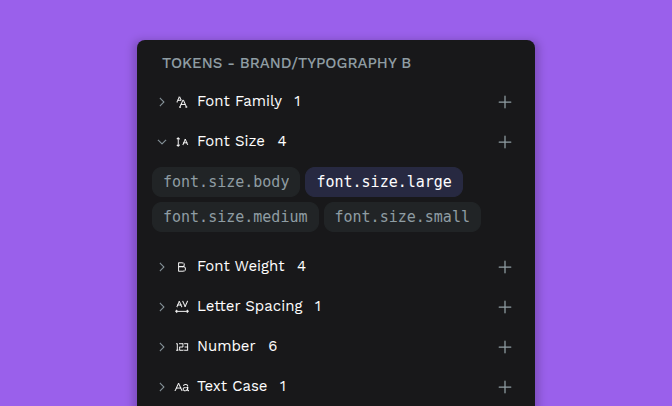Expand the Number section

162,347
